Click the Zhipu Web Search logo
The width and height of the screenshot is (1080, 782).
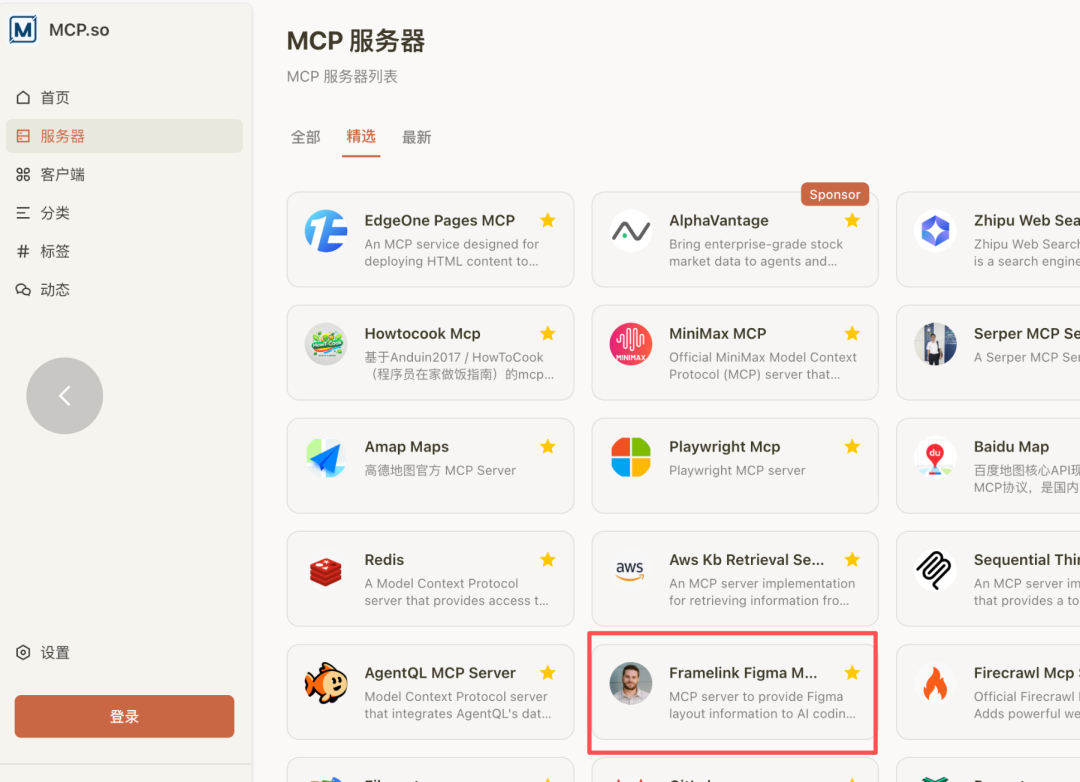[935, 231]
